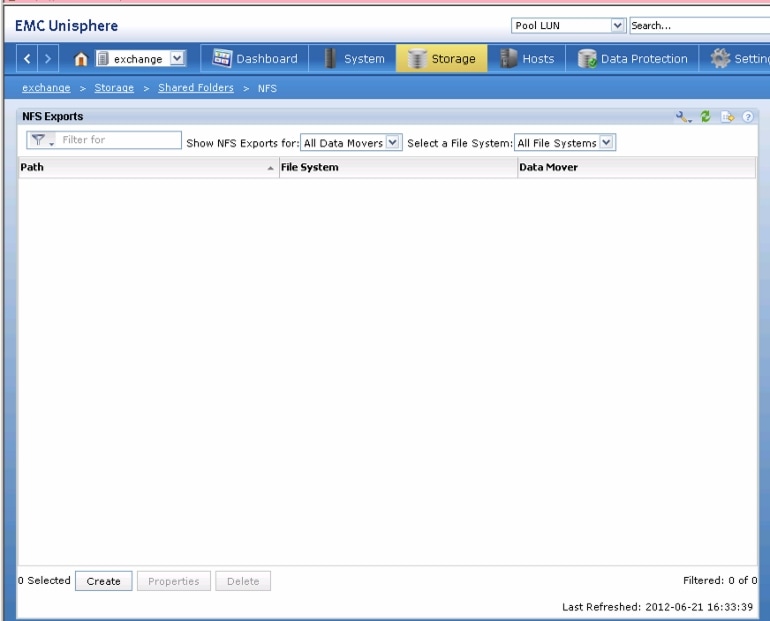Click the export table data icon
Screen dimensions: 770x621
coord(727,117)
